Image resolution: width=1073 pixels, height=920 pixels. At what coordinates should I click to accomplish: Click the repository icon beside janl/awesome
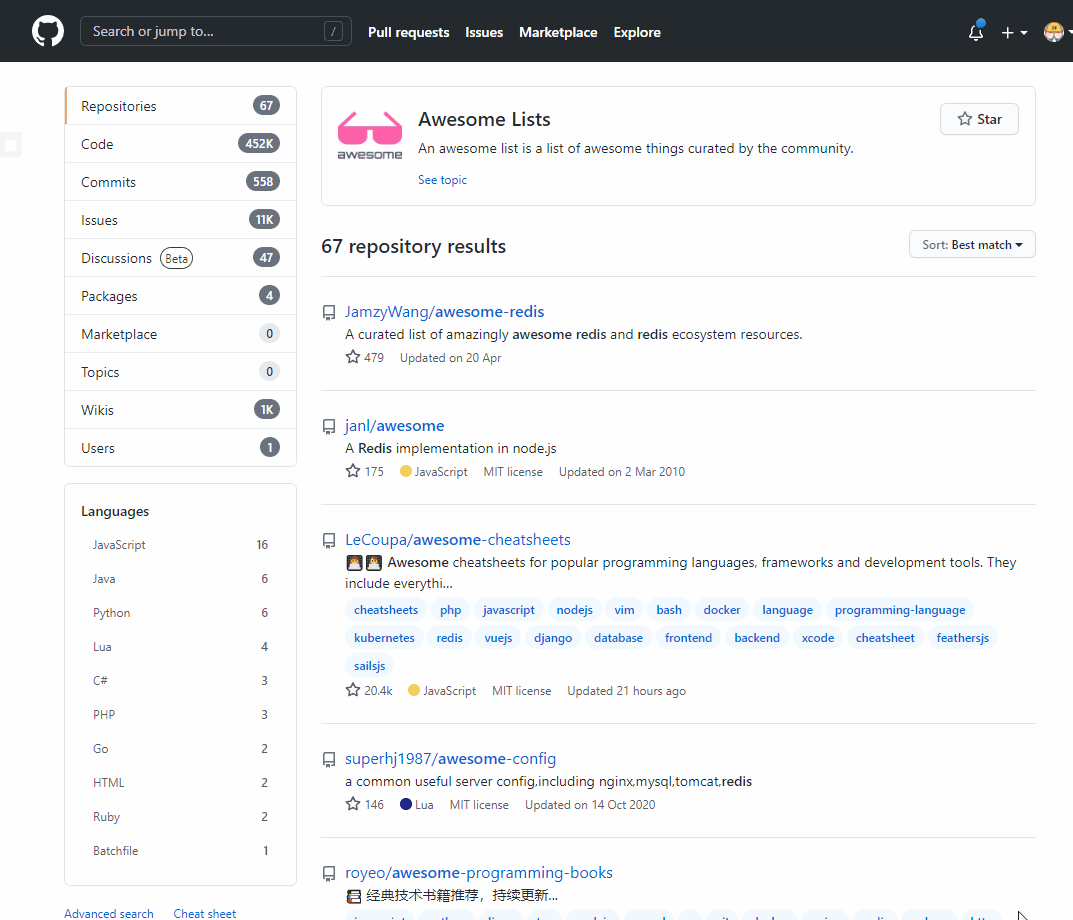pos(329,427)
